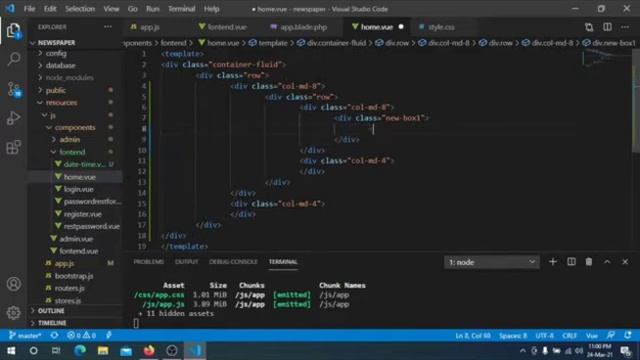
Task: Open Run and Debug view
Action: [x=13, y=118]
